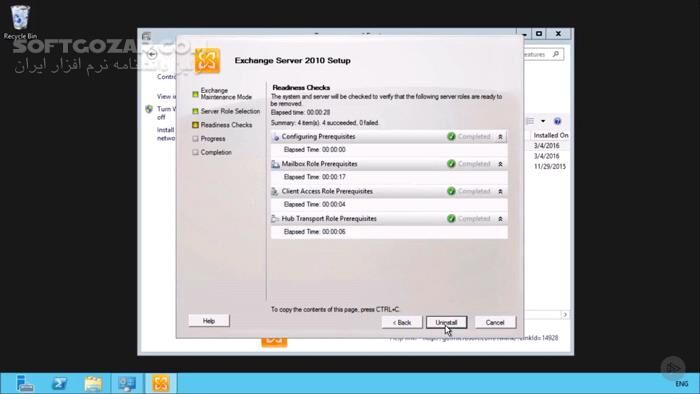Viewport: 700px width, 394px height.
Task: Click green checkmark beside Client Access Role
Action: (x=451, y=191)
